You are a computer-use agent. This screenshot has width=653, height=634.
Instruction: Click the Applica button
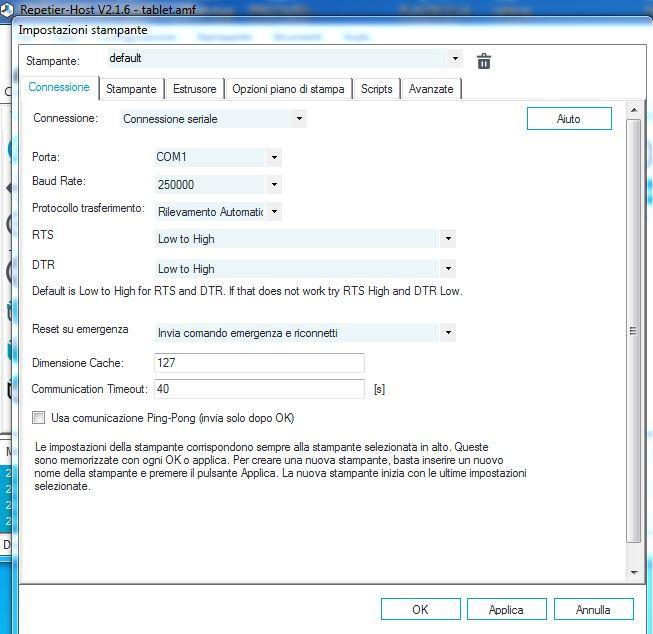tap(506, 609)
